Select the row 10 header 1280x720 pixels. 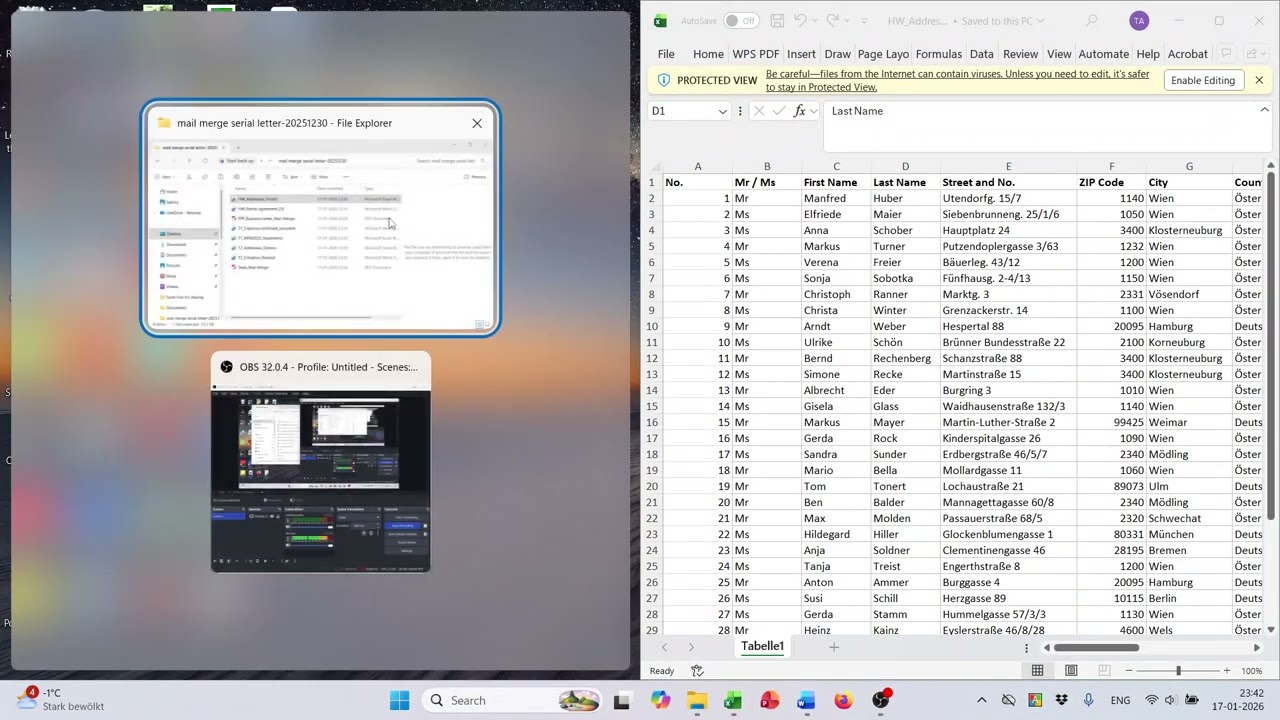point(652,326)
